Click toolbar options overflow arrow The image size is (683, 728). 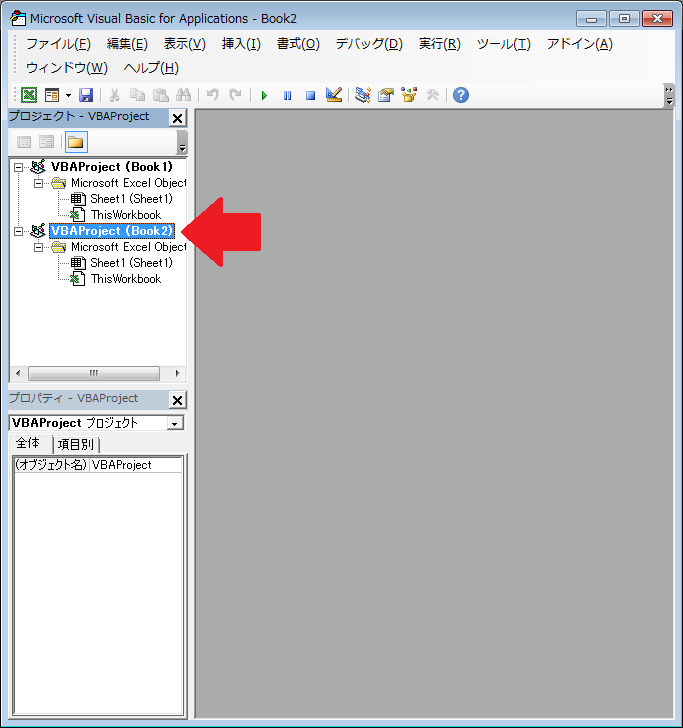click(x=669, y=95)
